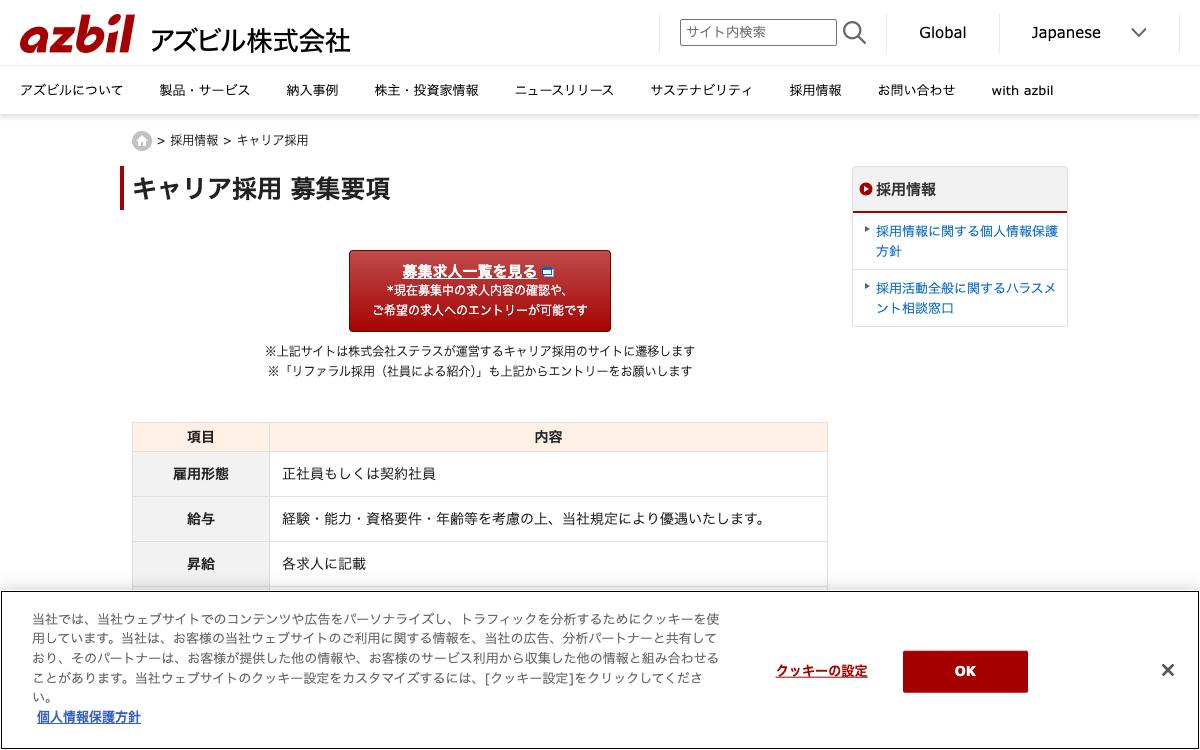Open ニュースリリース menu

point(564,90)
